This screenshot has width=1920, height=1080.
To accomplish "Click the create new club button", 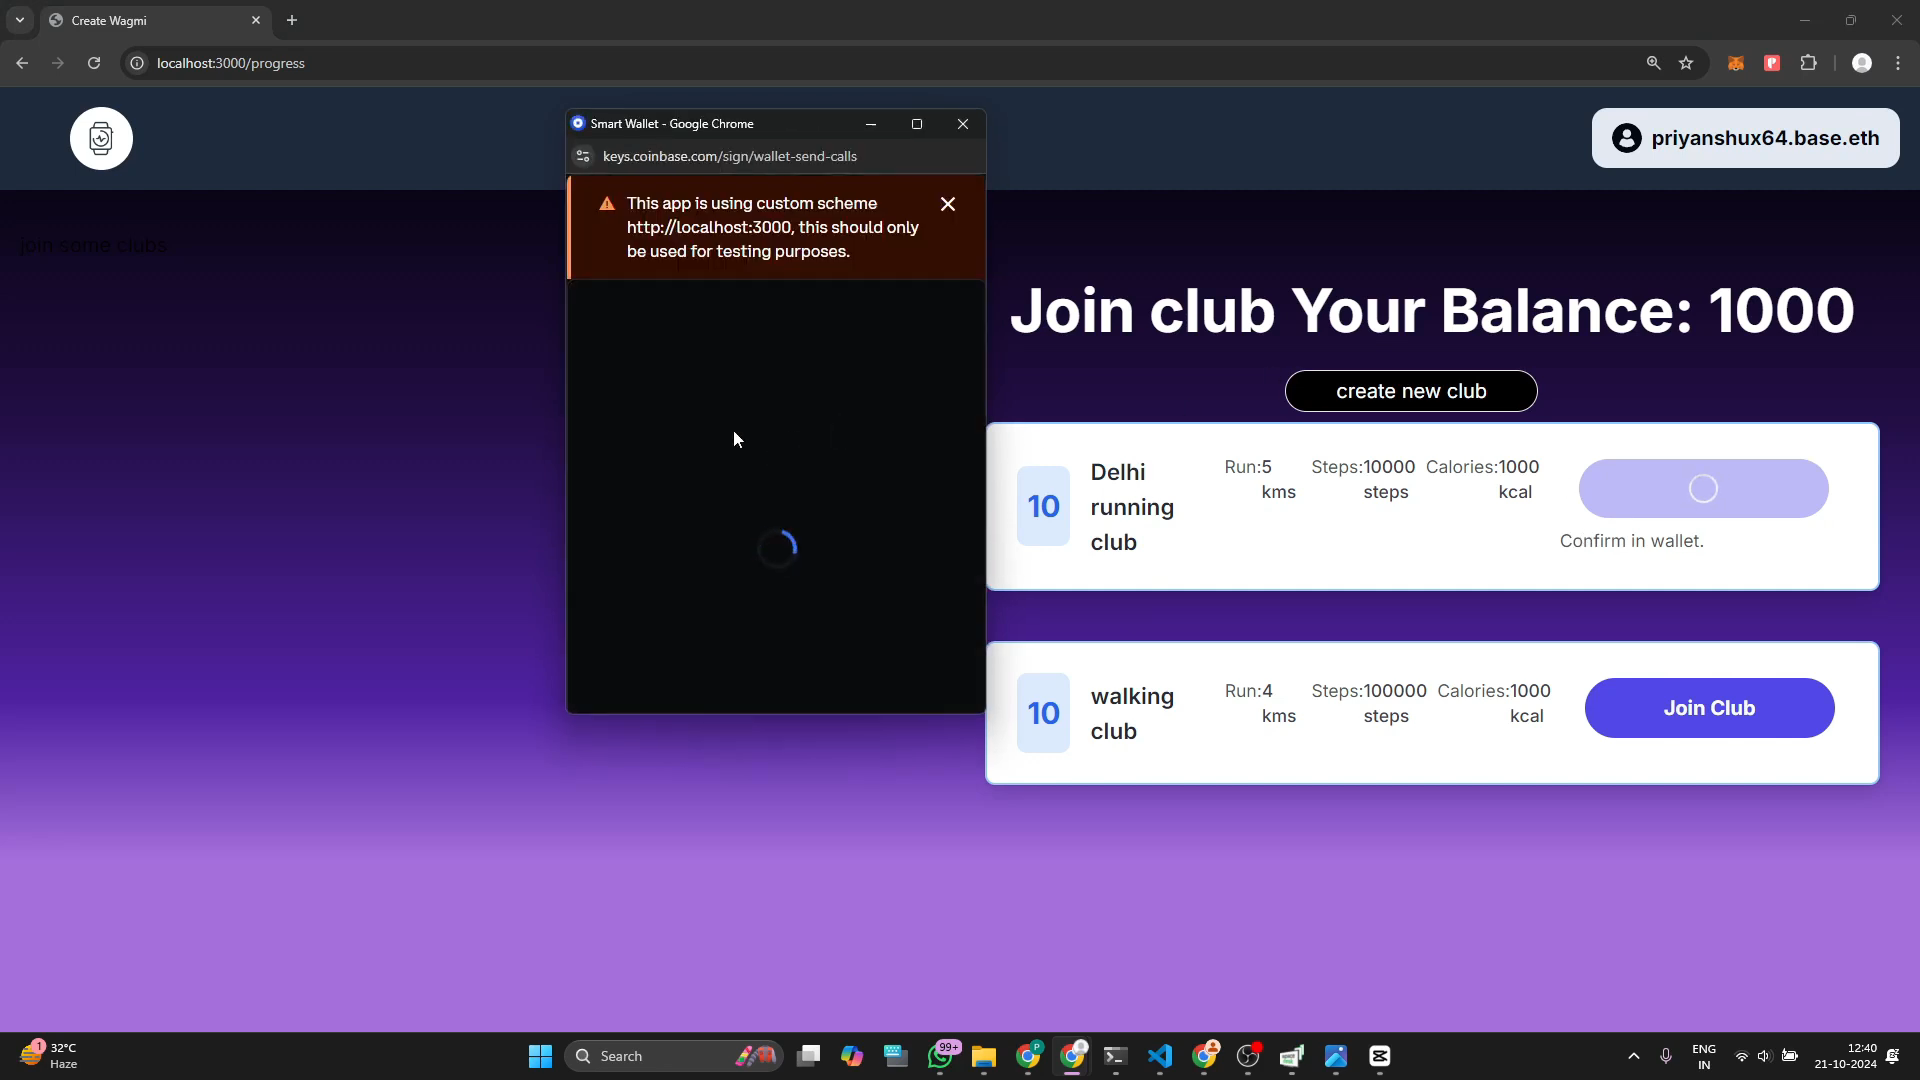I will coord(1411,391).
